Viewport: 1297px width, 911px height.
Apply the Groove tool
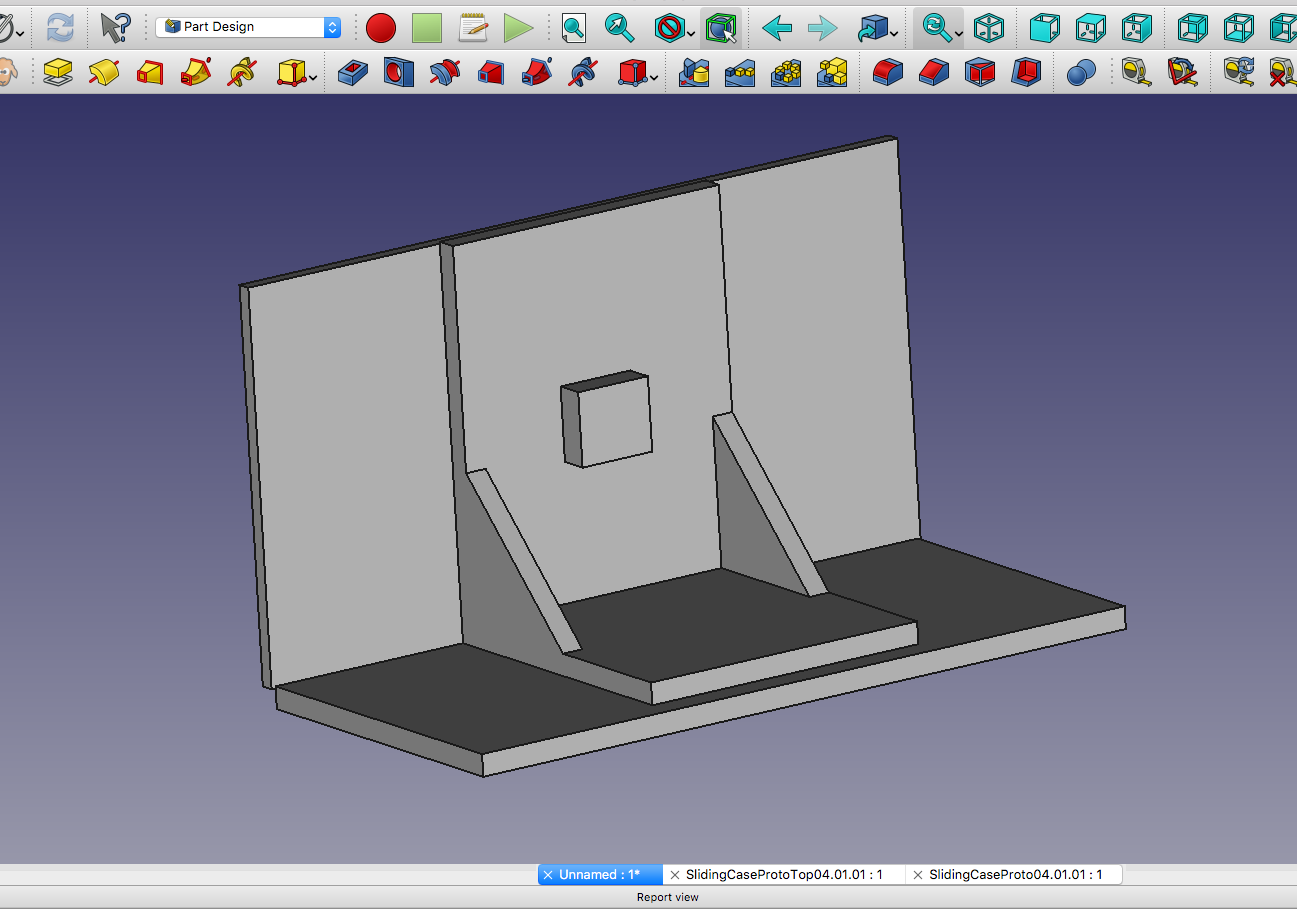445,72
